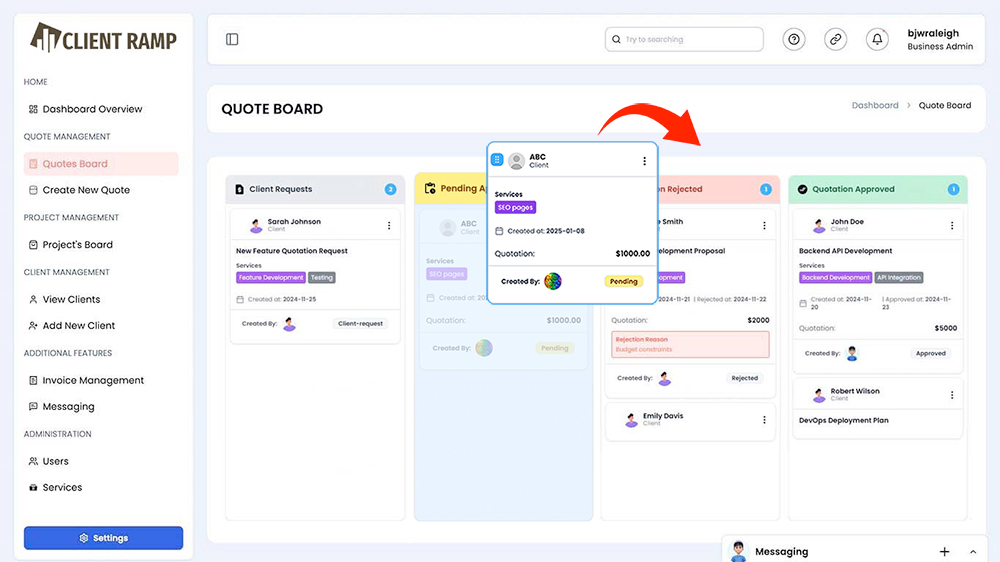Click Backend Development service tag

tap(835, 277)
